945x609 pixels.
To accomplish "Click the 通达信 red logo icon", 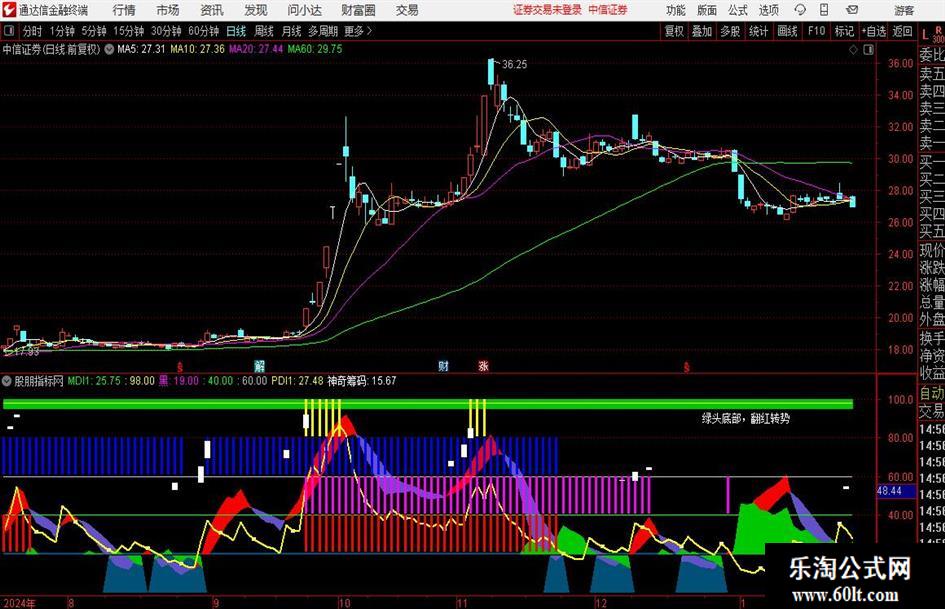I will point(9,10).
